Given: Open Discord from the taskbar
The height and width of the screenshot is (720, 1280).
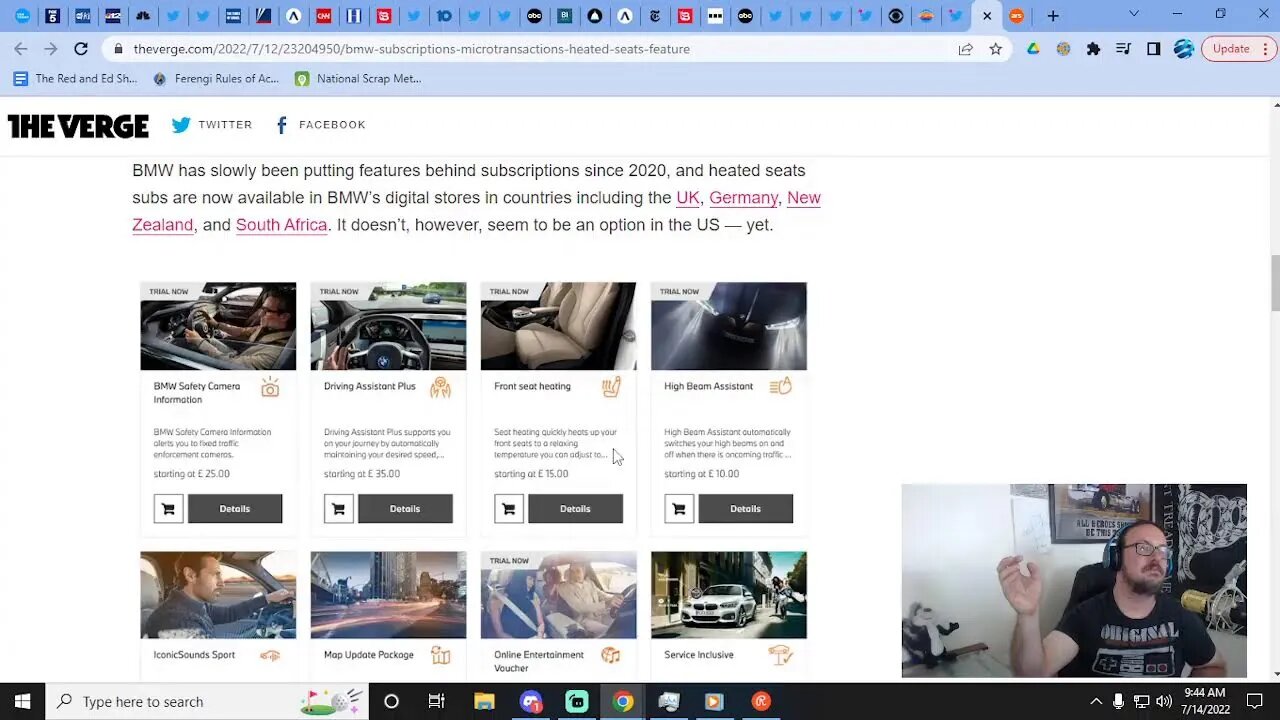Looking at the screenshot, I should 530,701.
